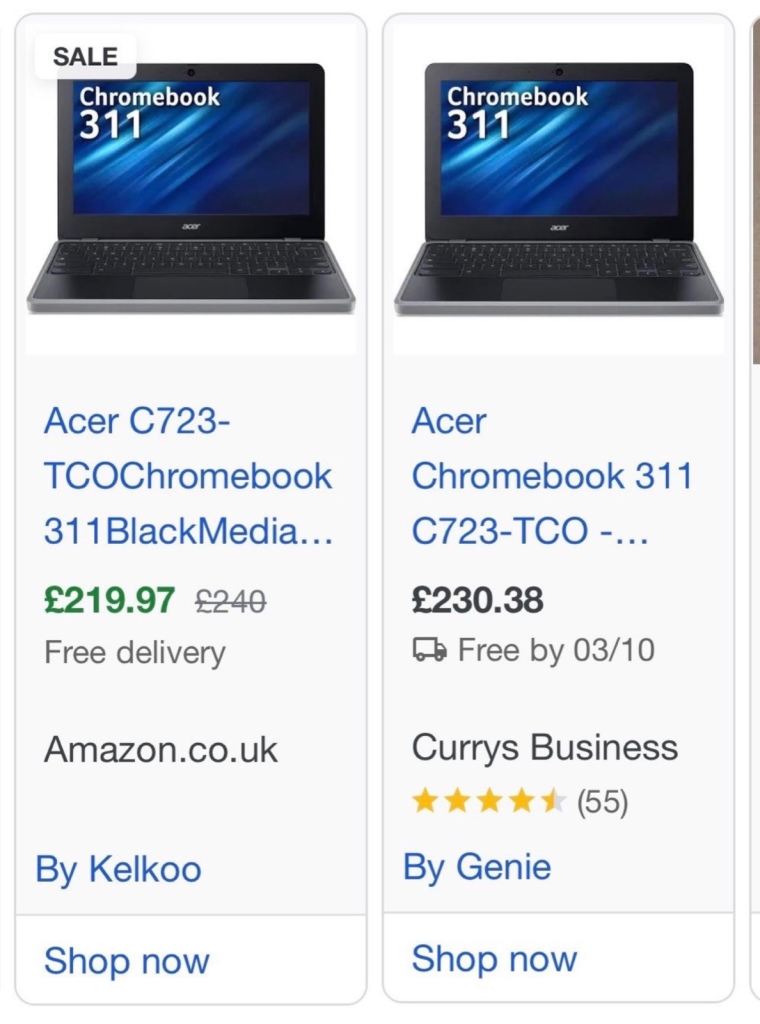This screenshot has width=760, height=1024.
Task: Open the By Kelkoo link
Action: tap(118, 869)
